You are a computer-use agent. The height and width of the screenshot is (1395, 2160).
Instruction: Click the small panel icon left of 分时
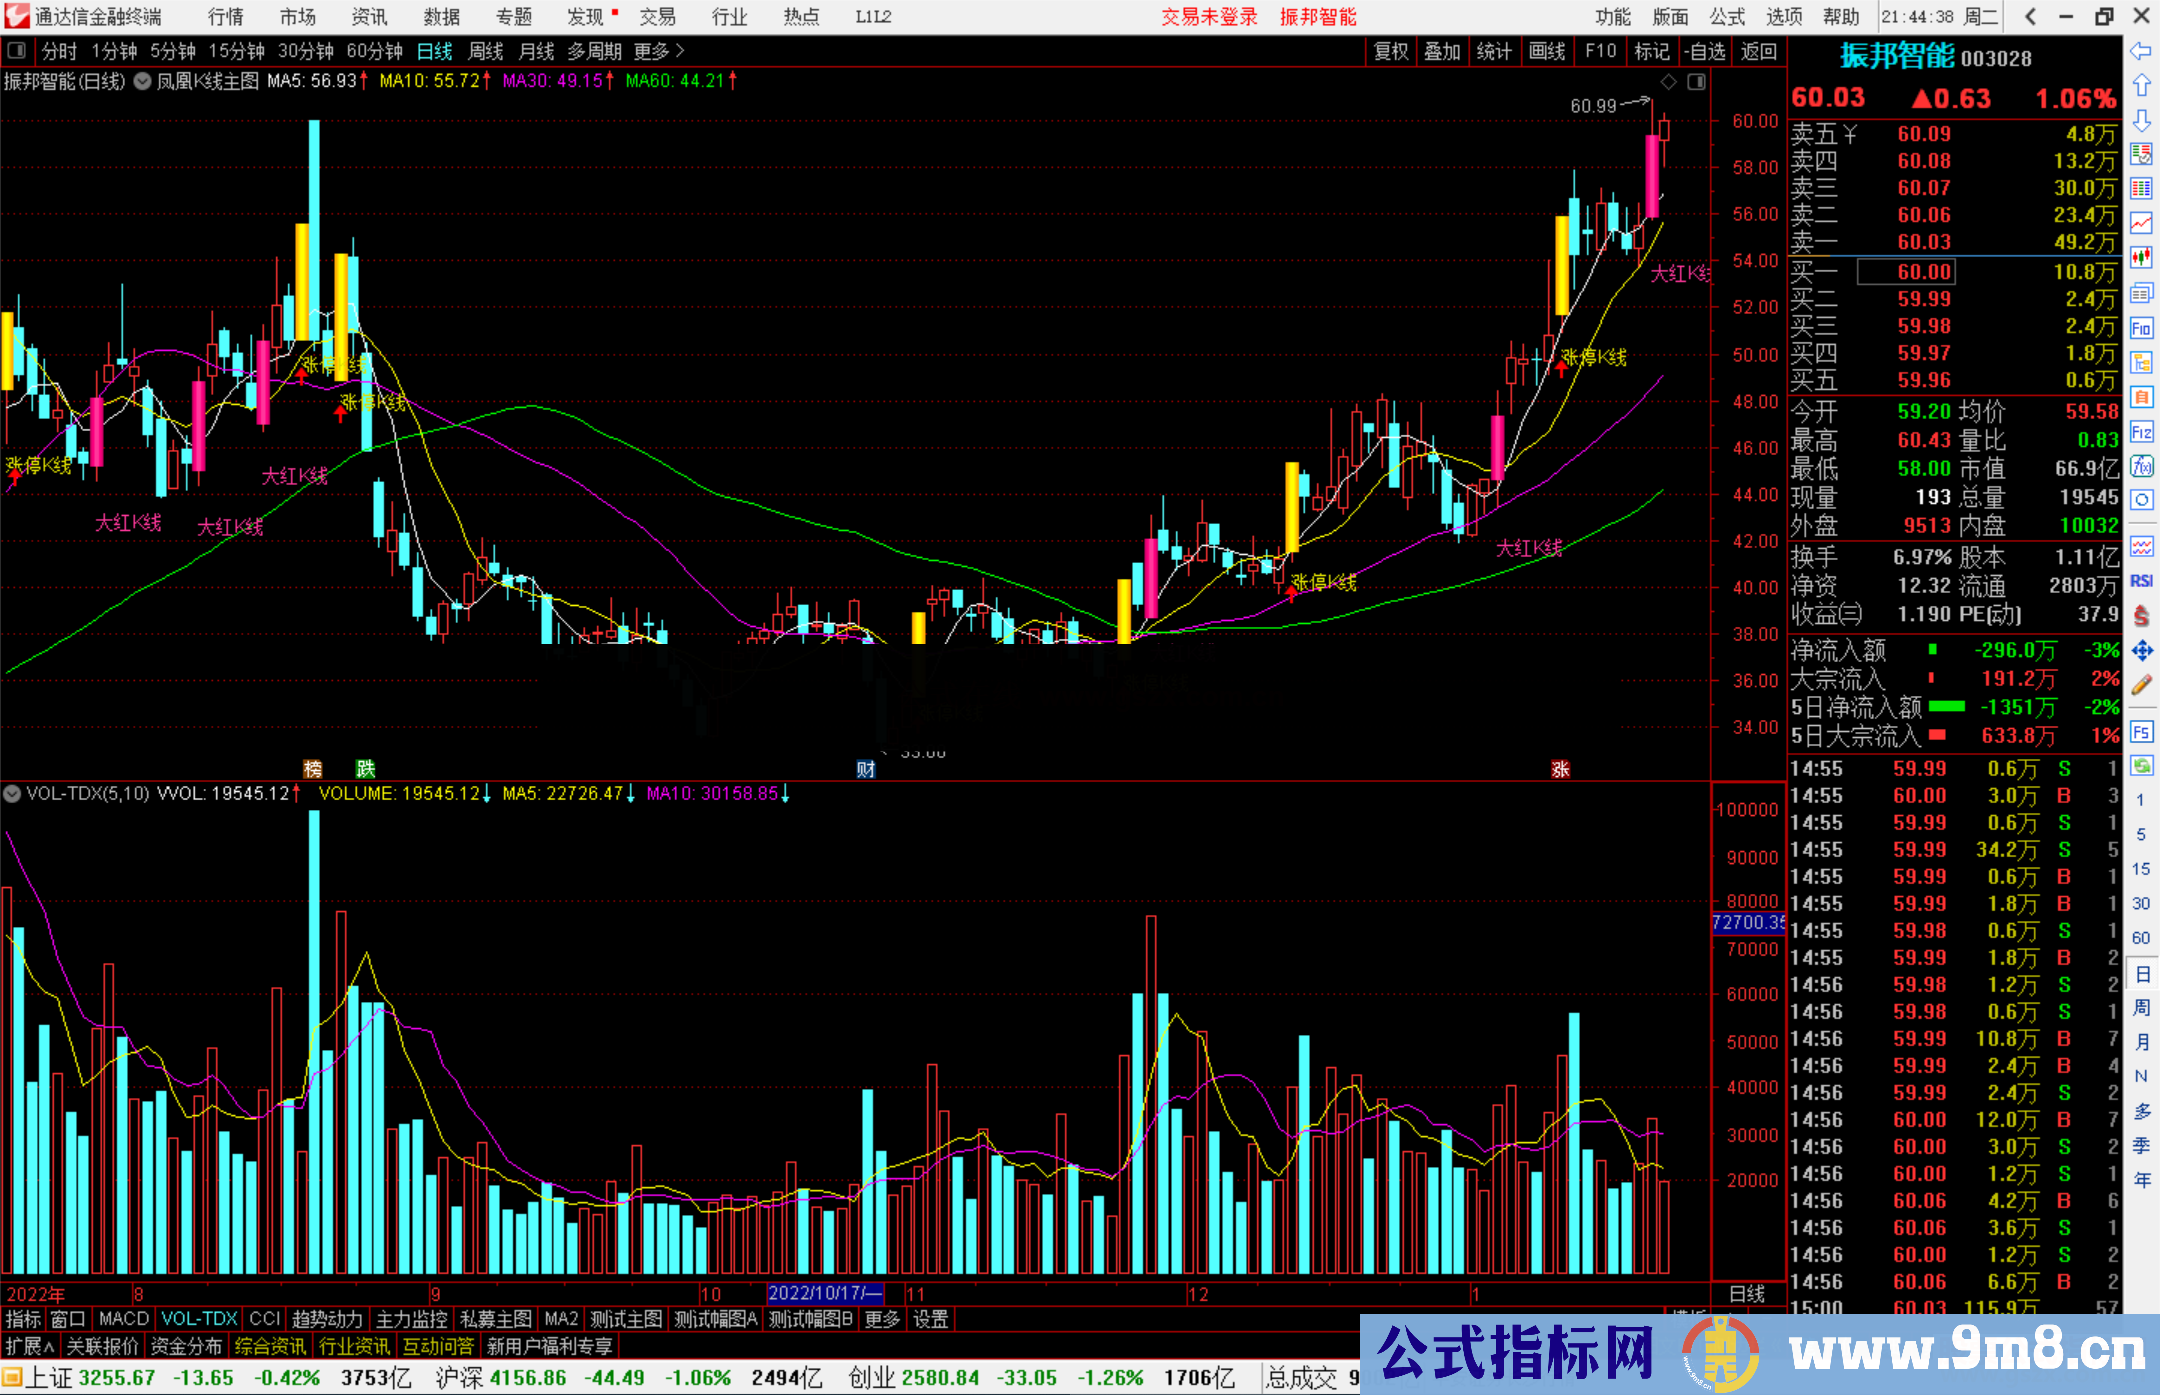[17, 51]
